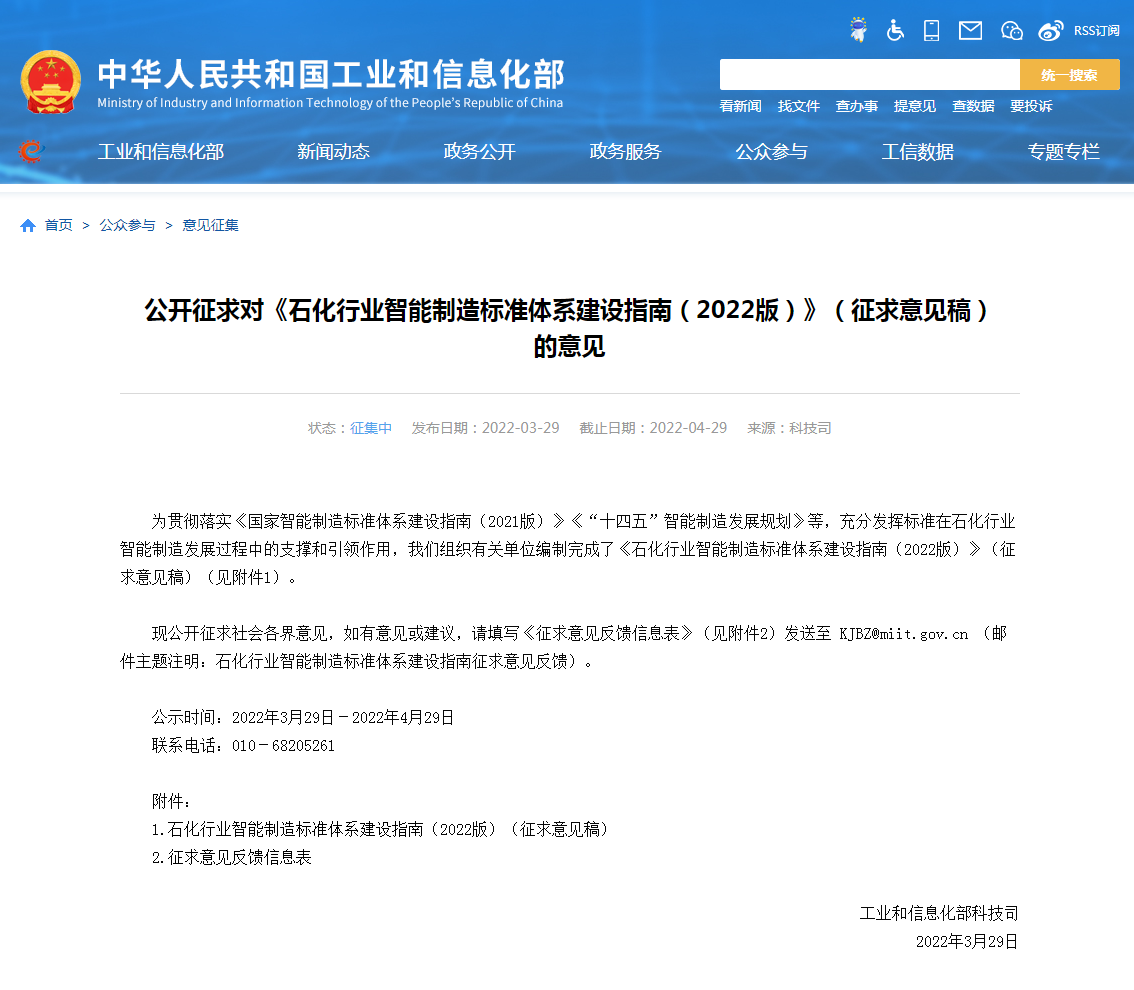1134x990 pixels.
Task: Open the 政务公开 menu
Action: [x=479, y=151]
